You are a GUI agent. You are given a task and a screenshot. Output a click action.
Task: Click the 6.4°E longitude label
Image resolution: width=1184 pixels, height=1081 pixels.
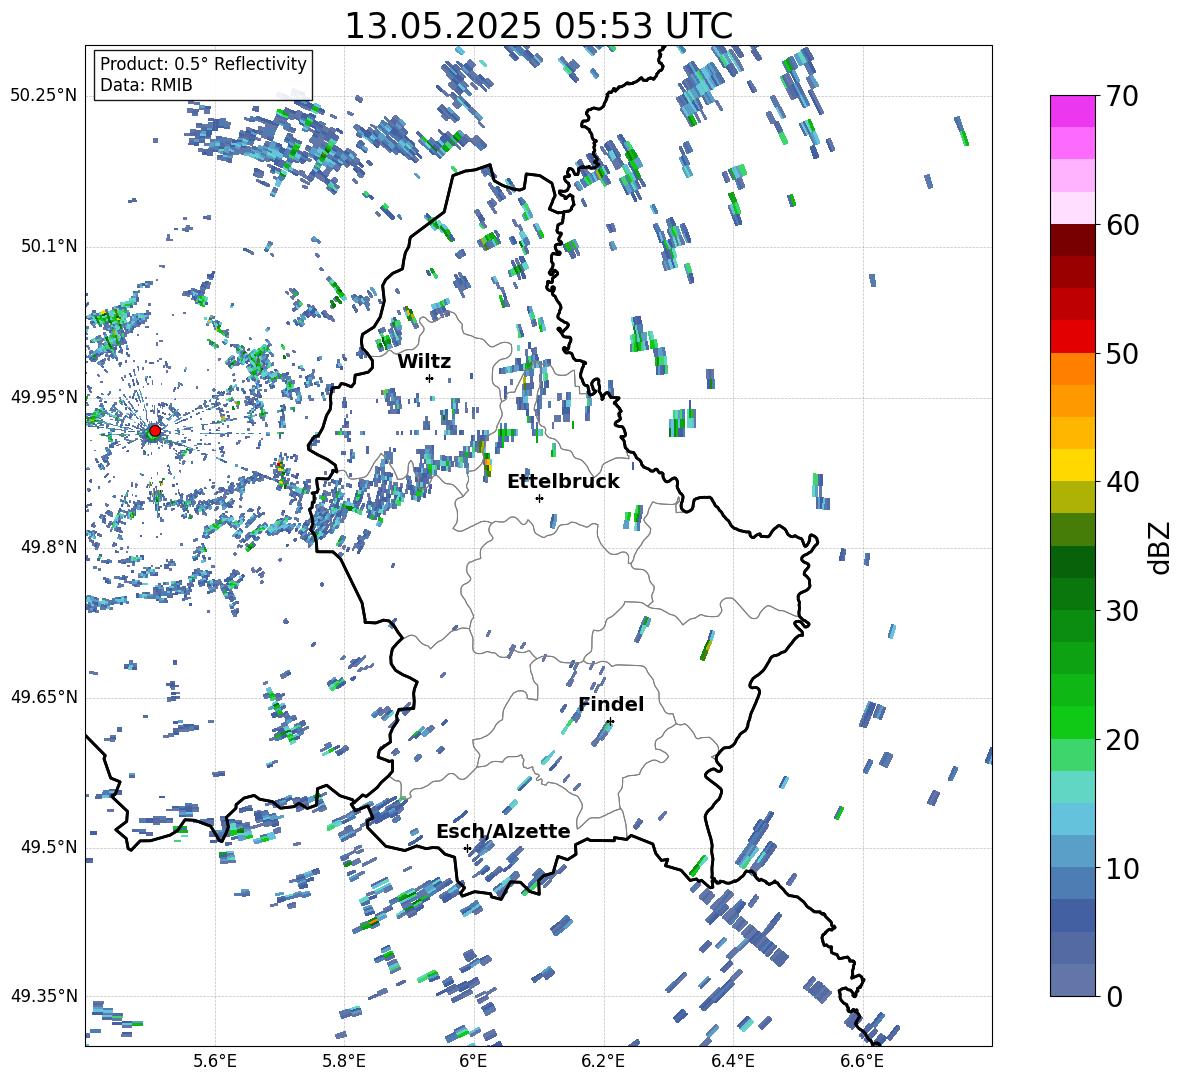[x=732, y=1061]
